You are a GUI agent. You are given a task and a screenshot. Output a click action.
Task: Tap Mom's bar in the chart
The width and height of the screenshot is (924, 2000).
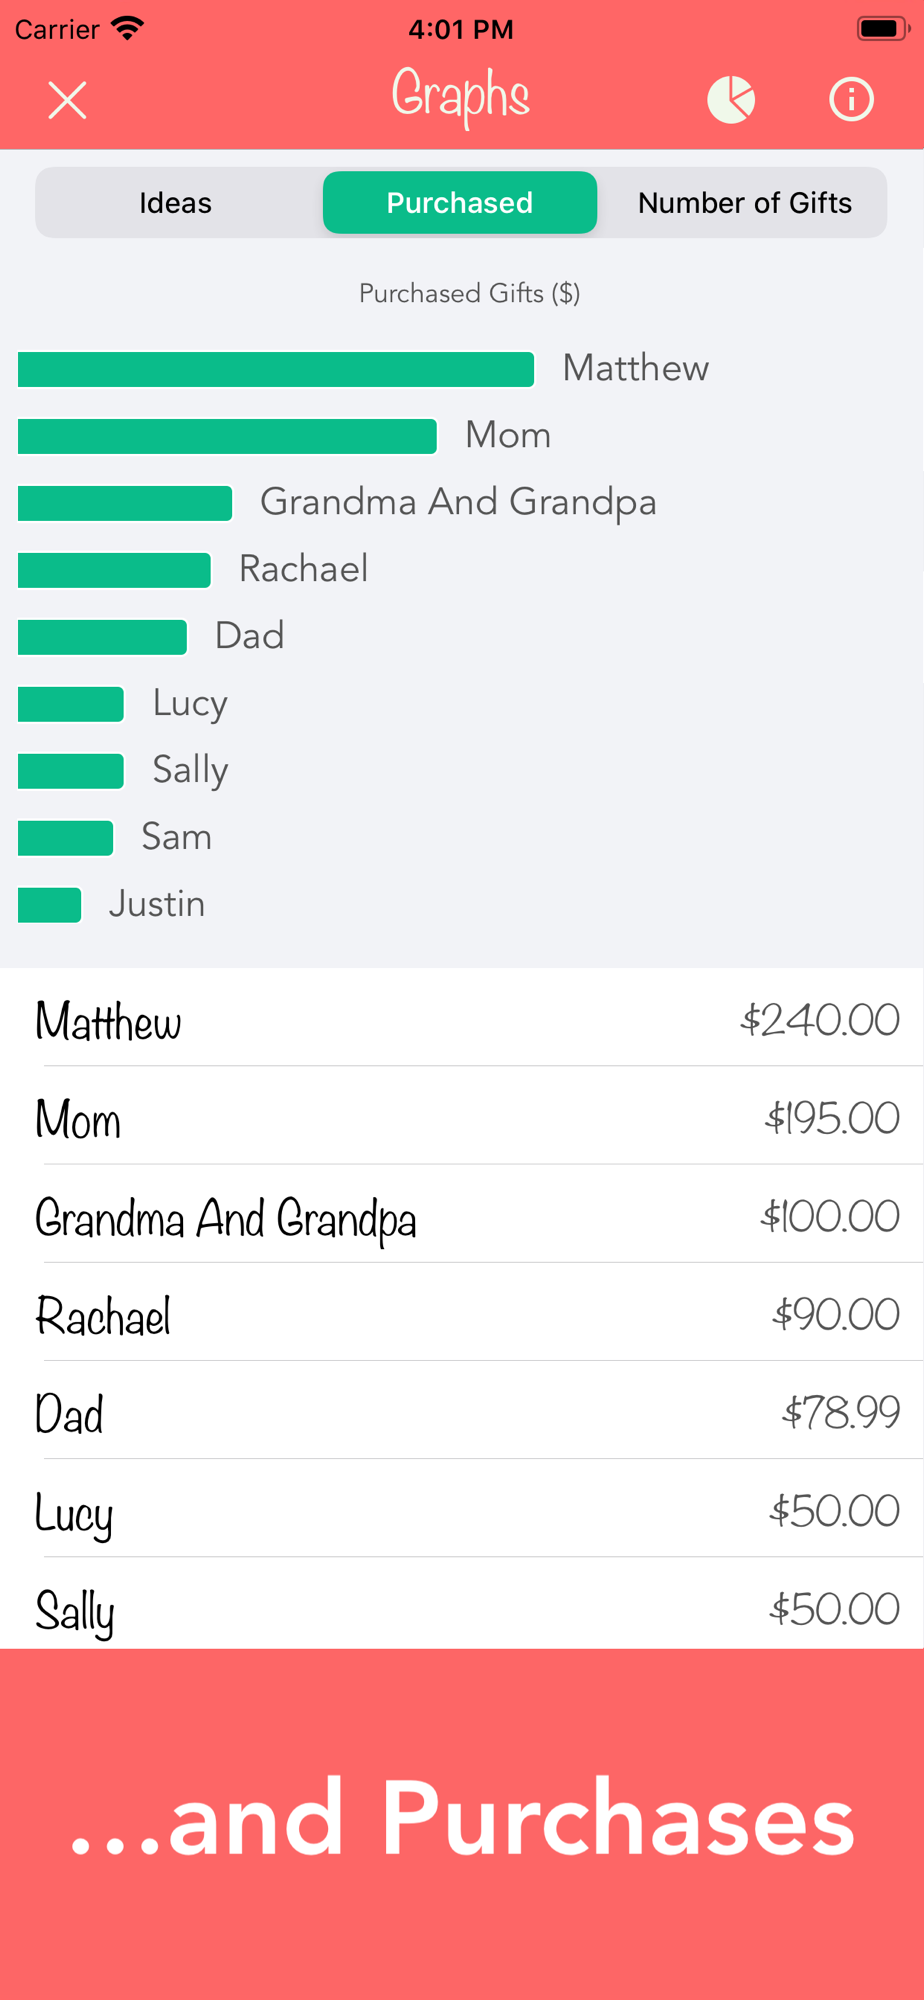click(x=227, y=436)
